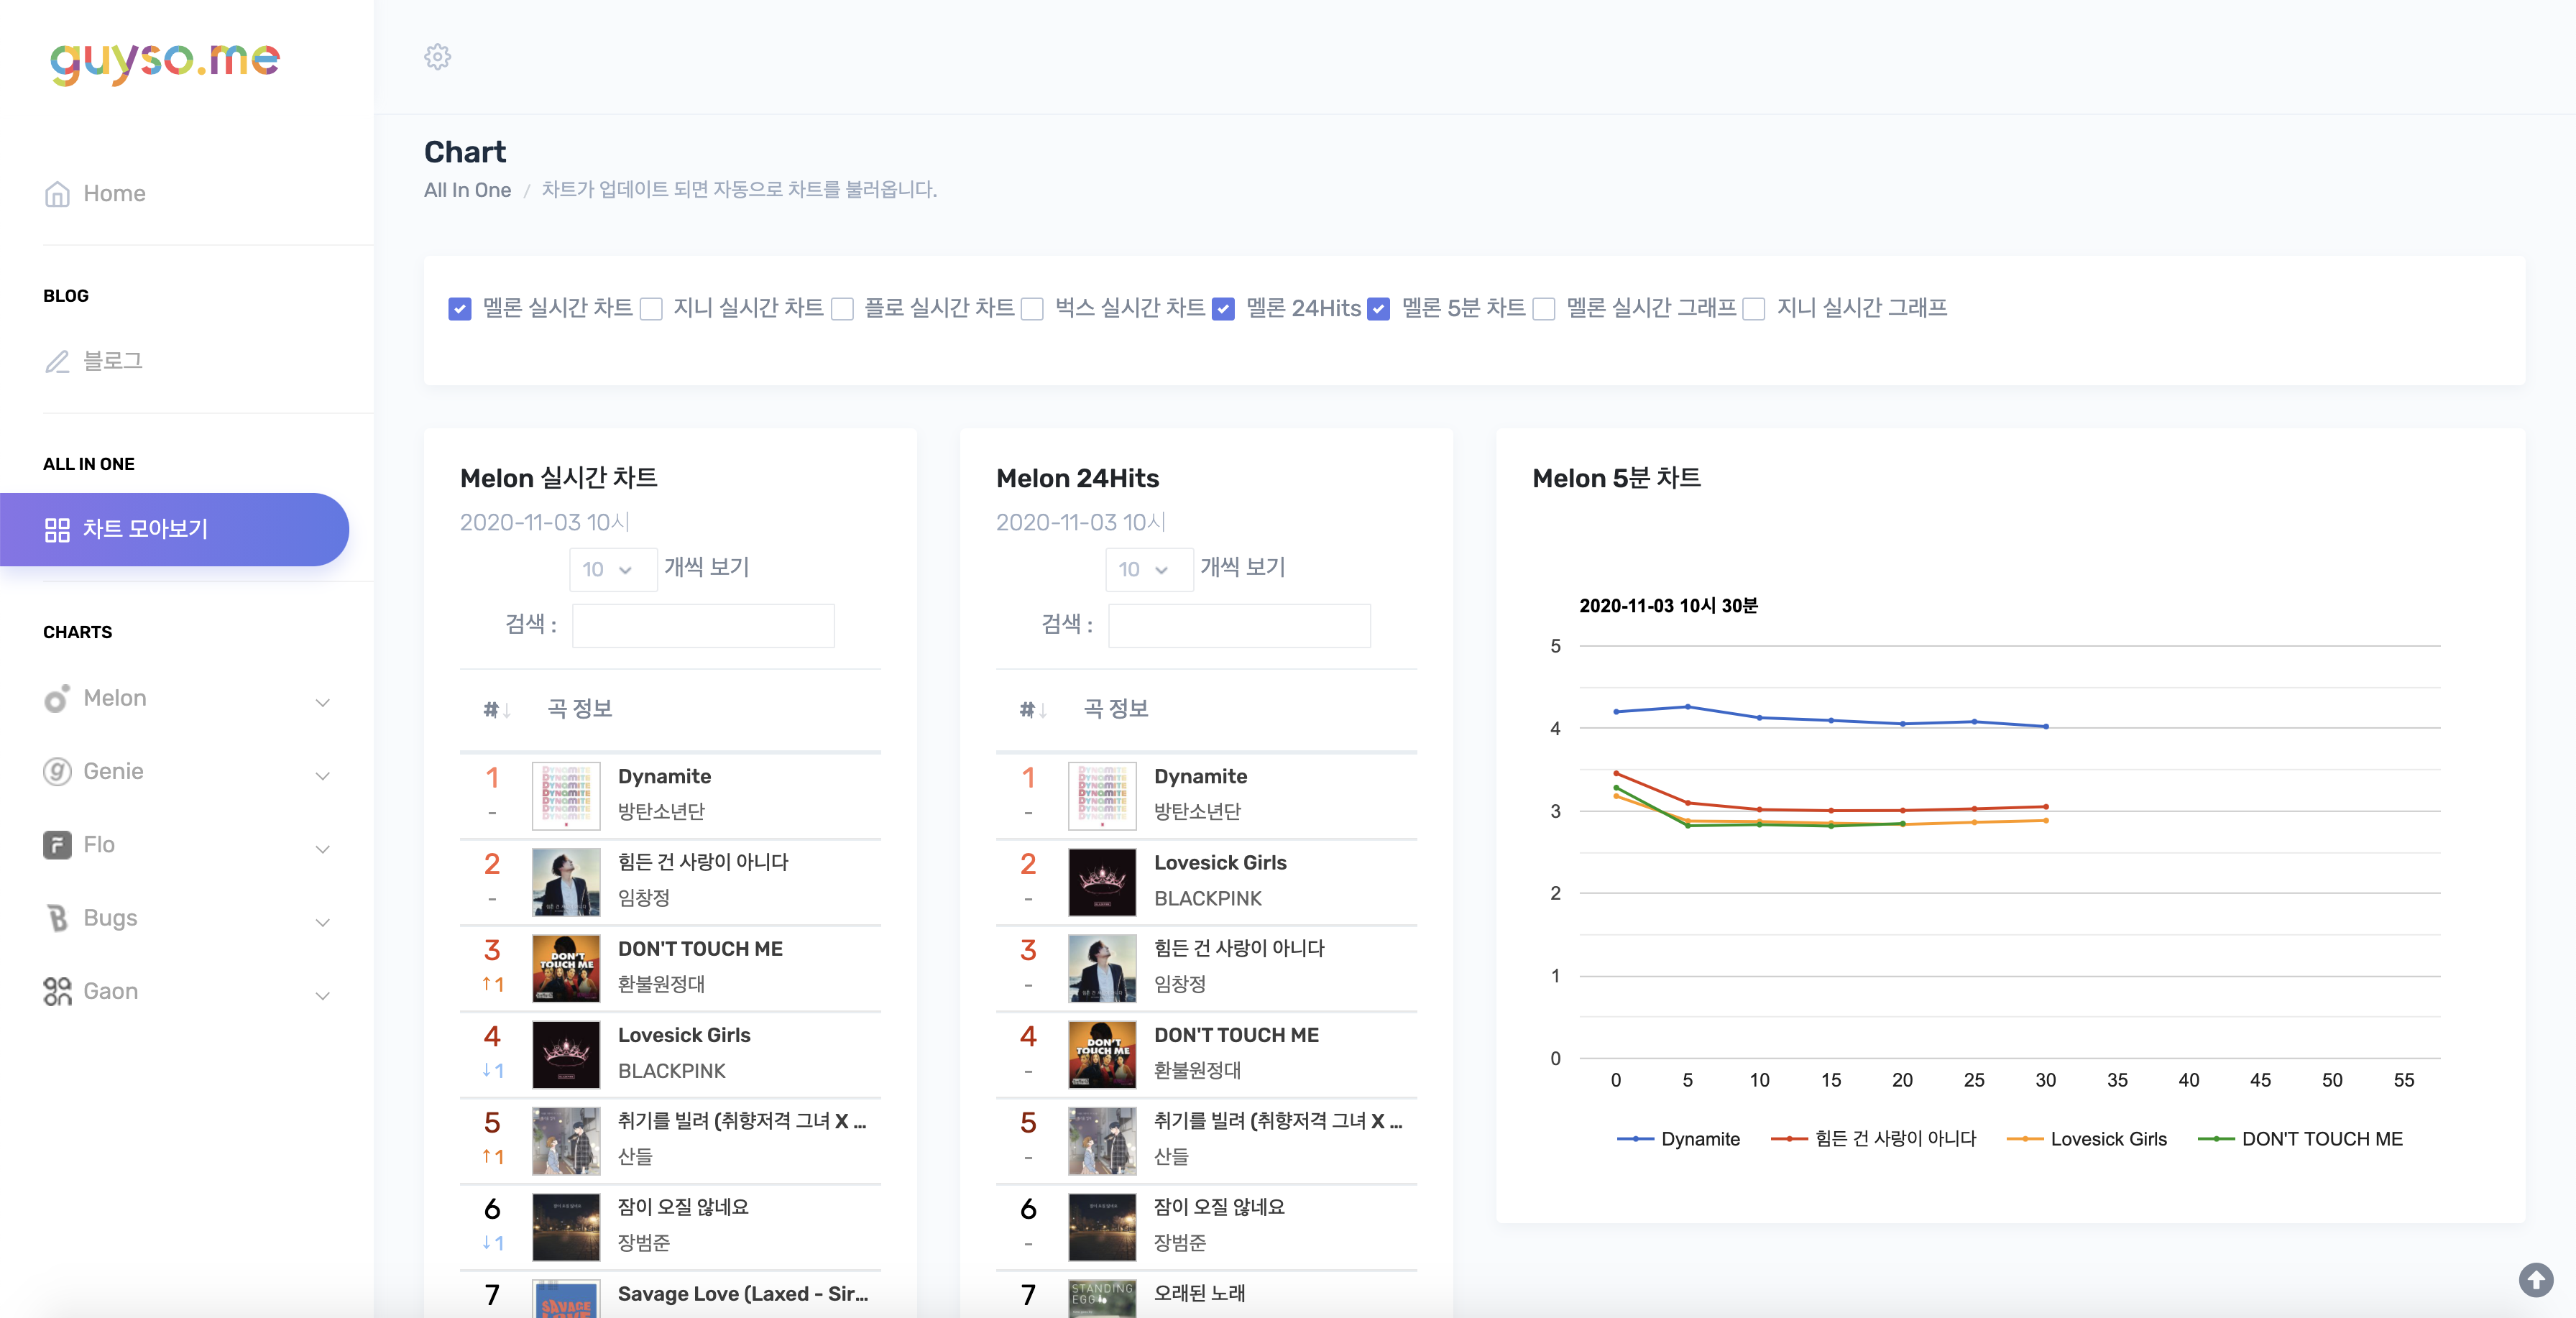Click the scroll-to-top arrow button
2576x1318 pixels.
tap(2535, 1279)
